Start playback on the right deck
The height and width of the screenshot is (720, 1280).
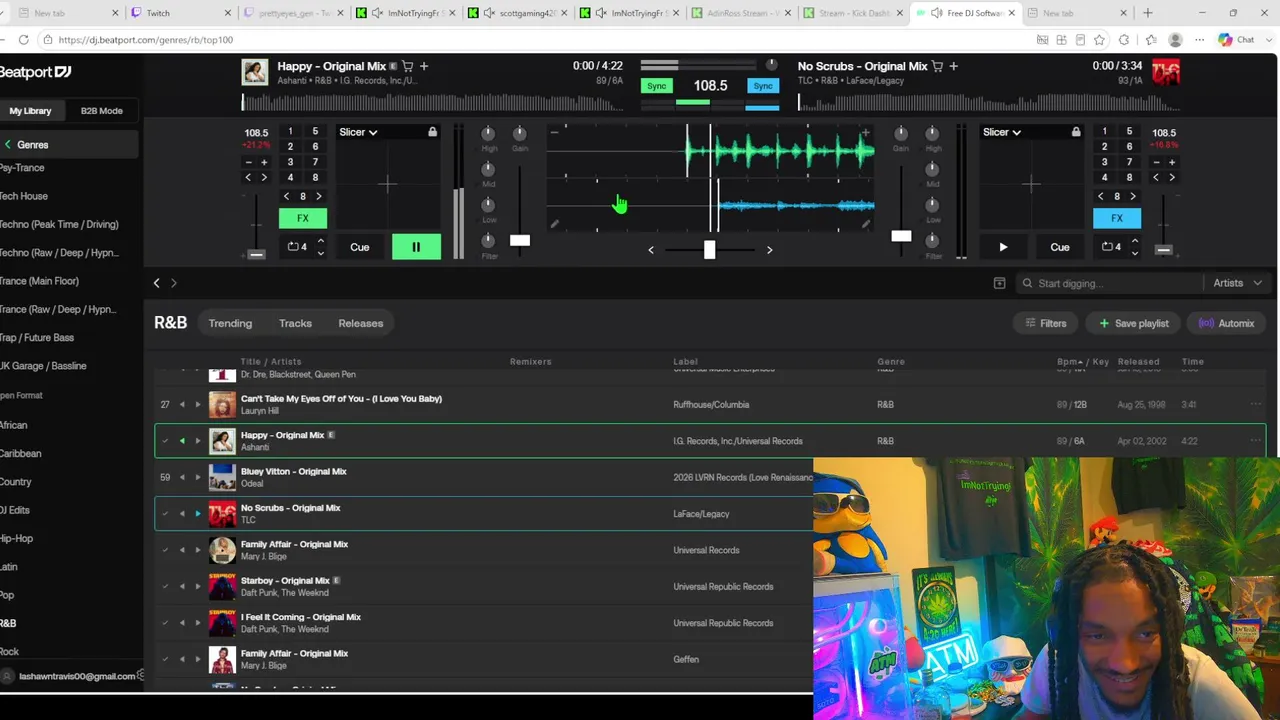coord(1003,247)
